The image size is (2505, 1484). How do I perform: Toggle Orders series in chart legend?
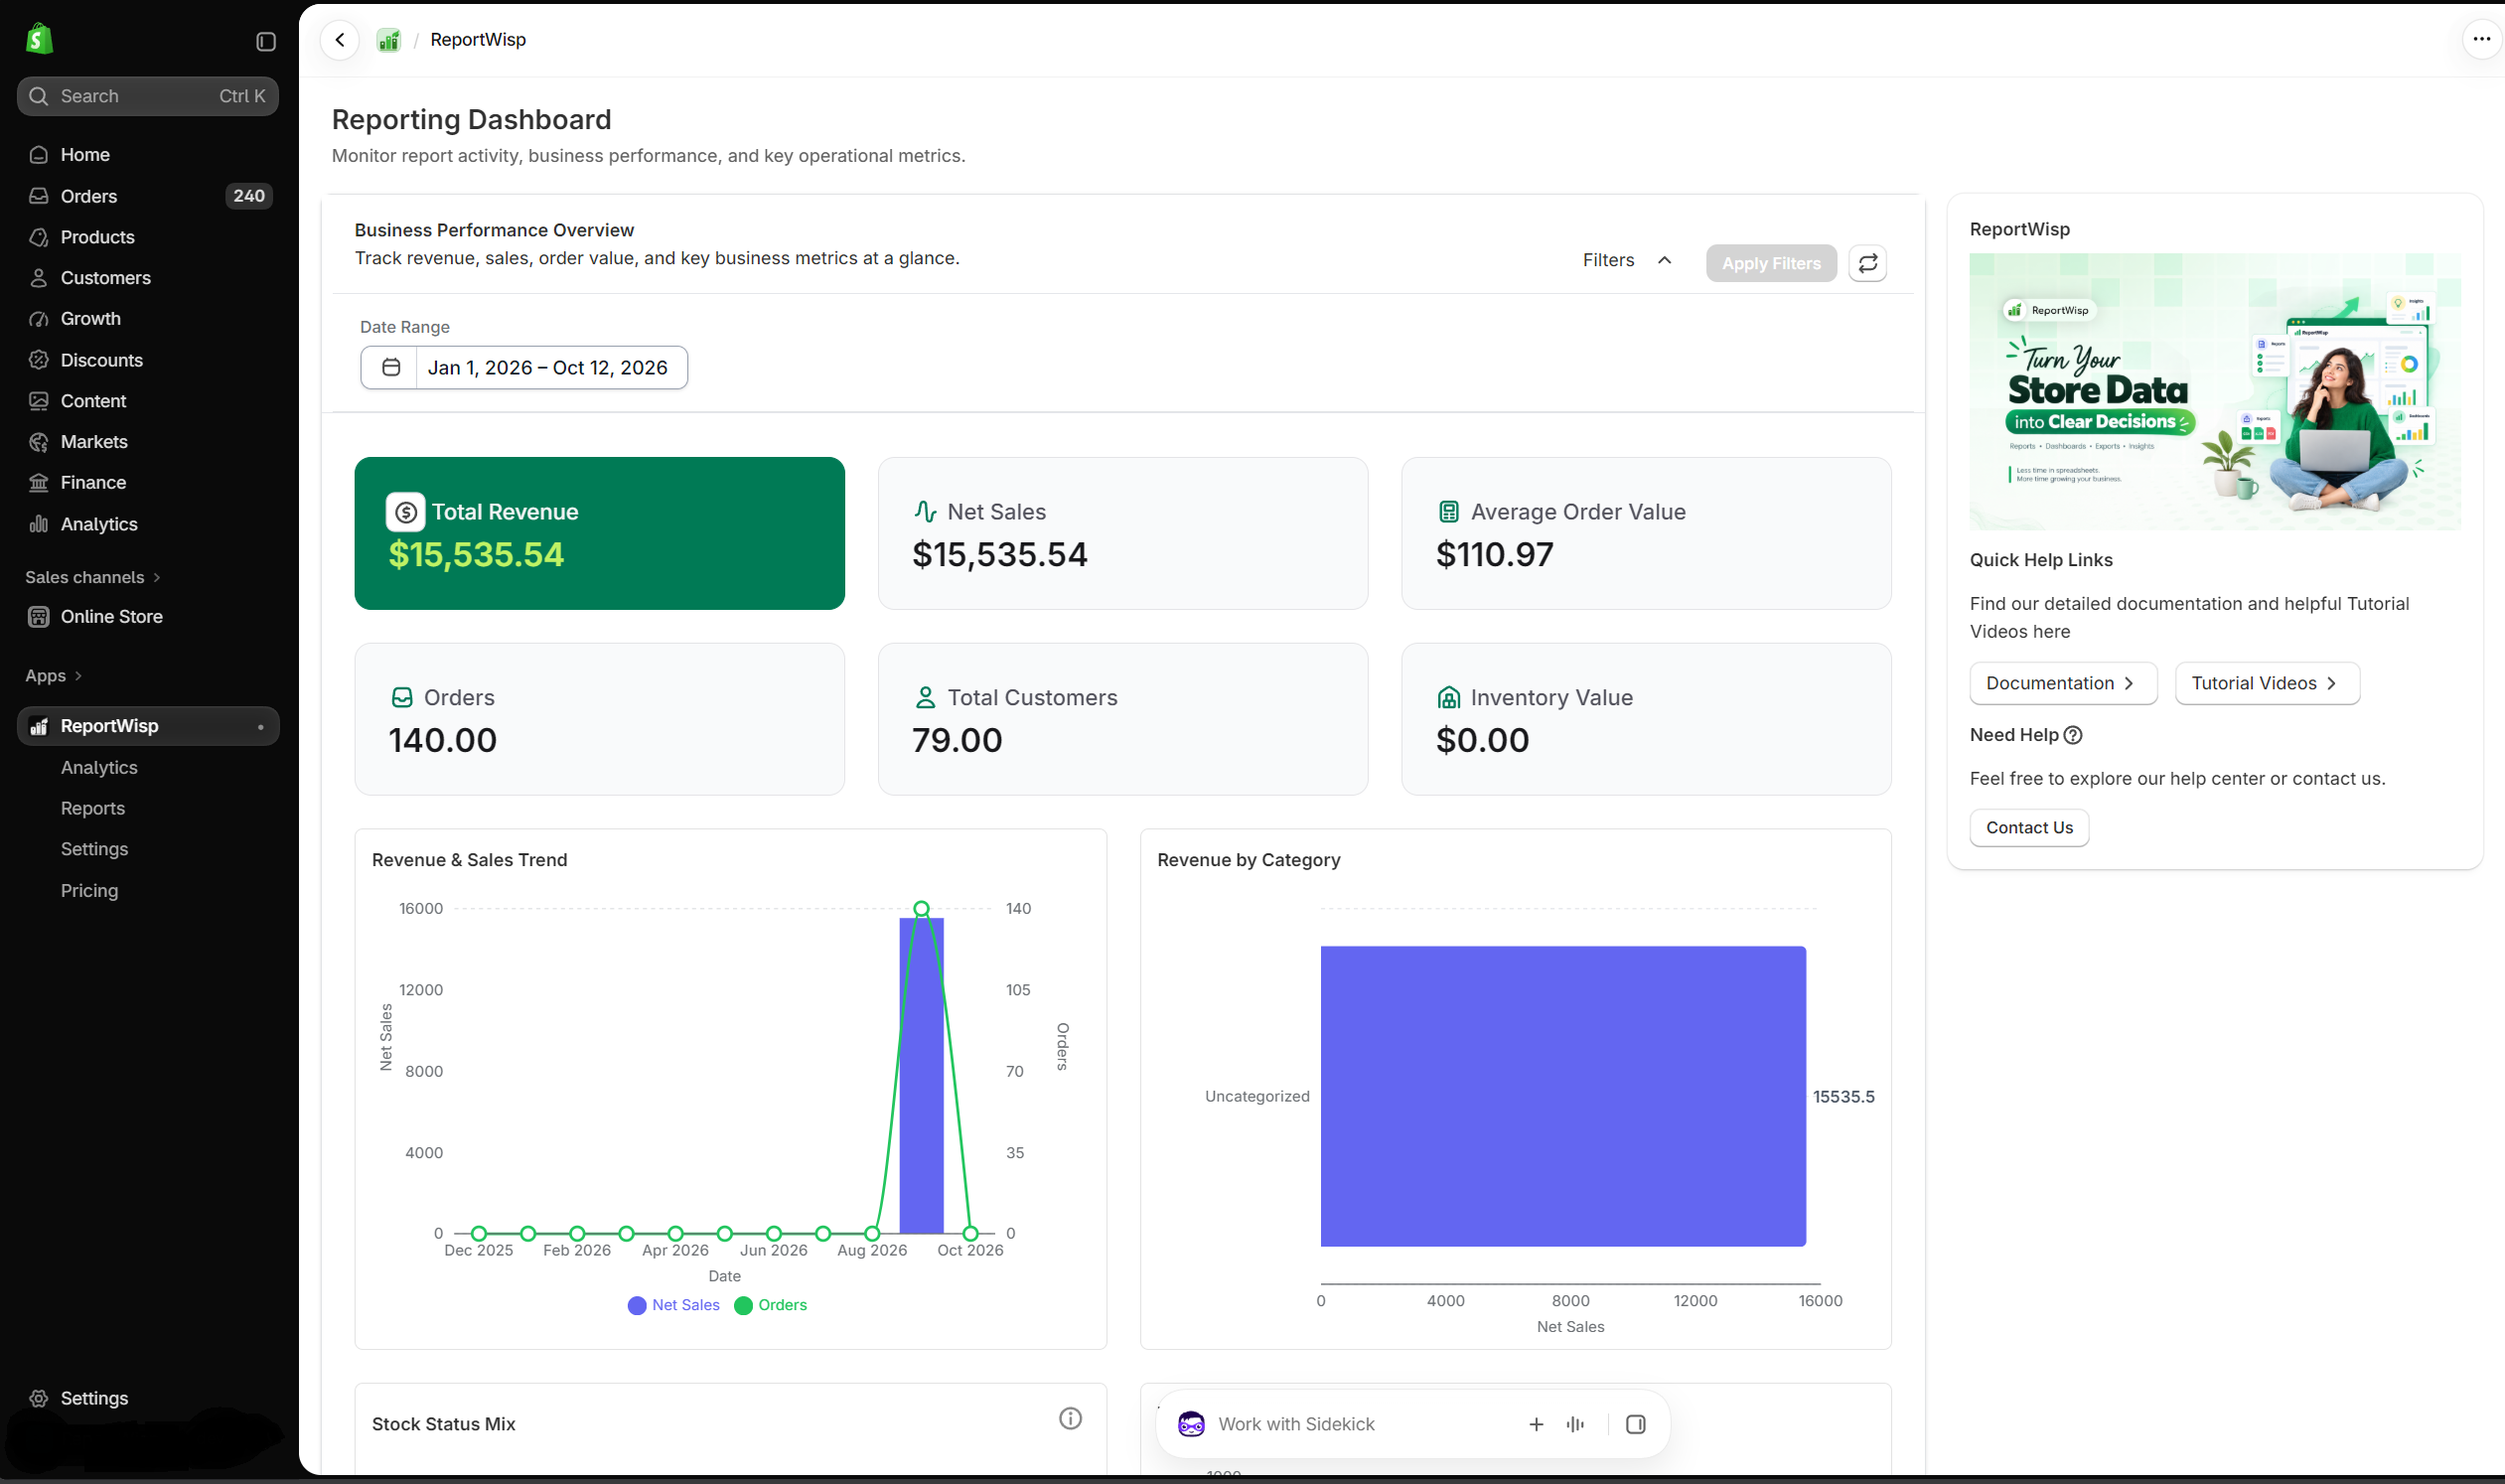click(770, 1305)
